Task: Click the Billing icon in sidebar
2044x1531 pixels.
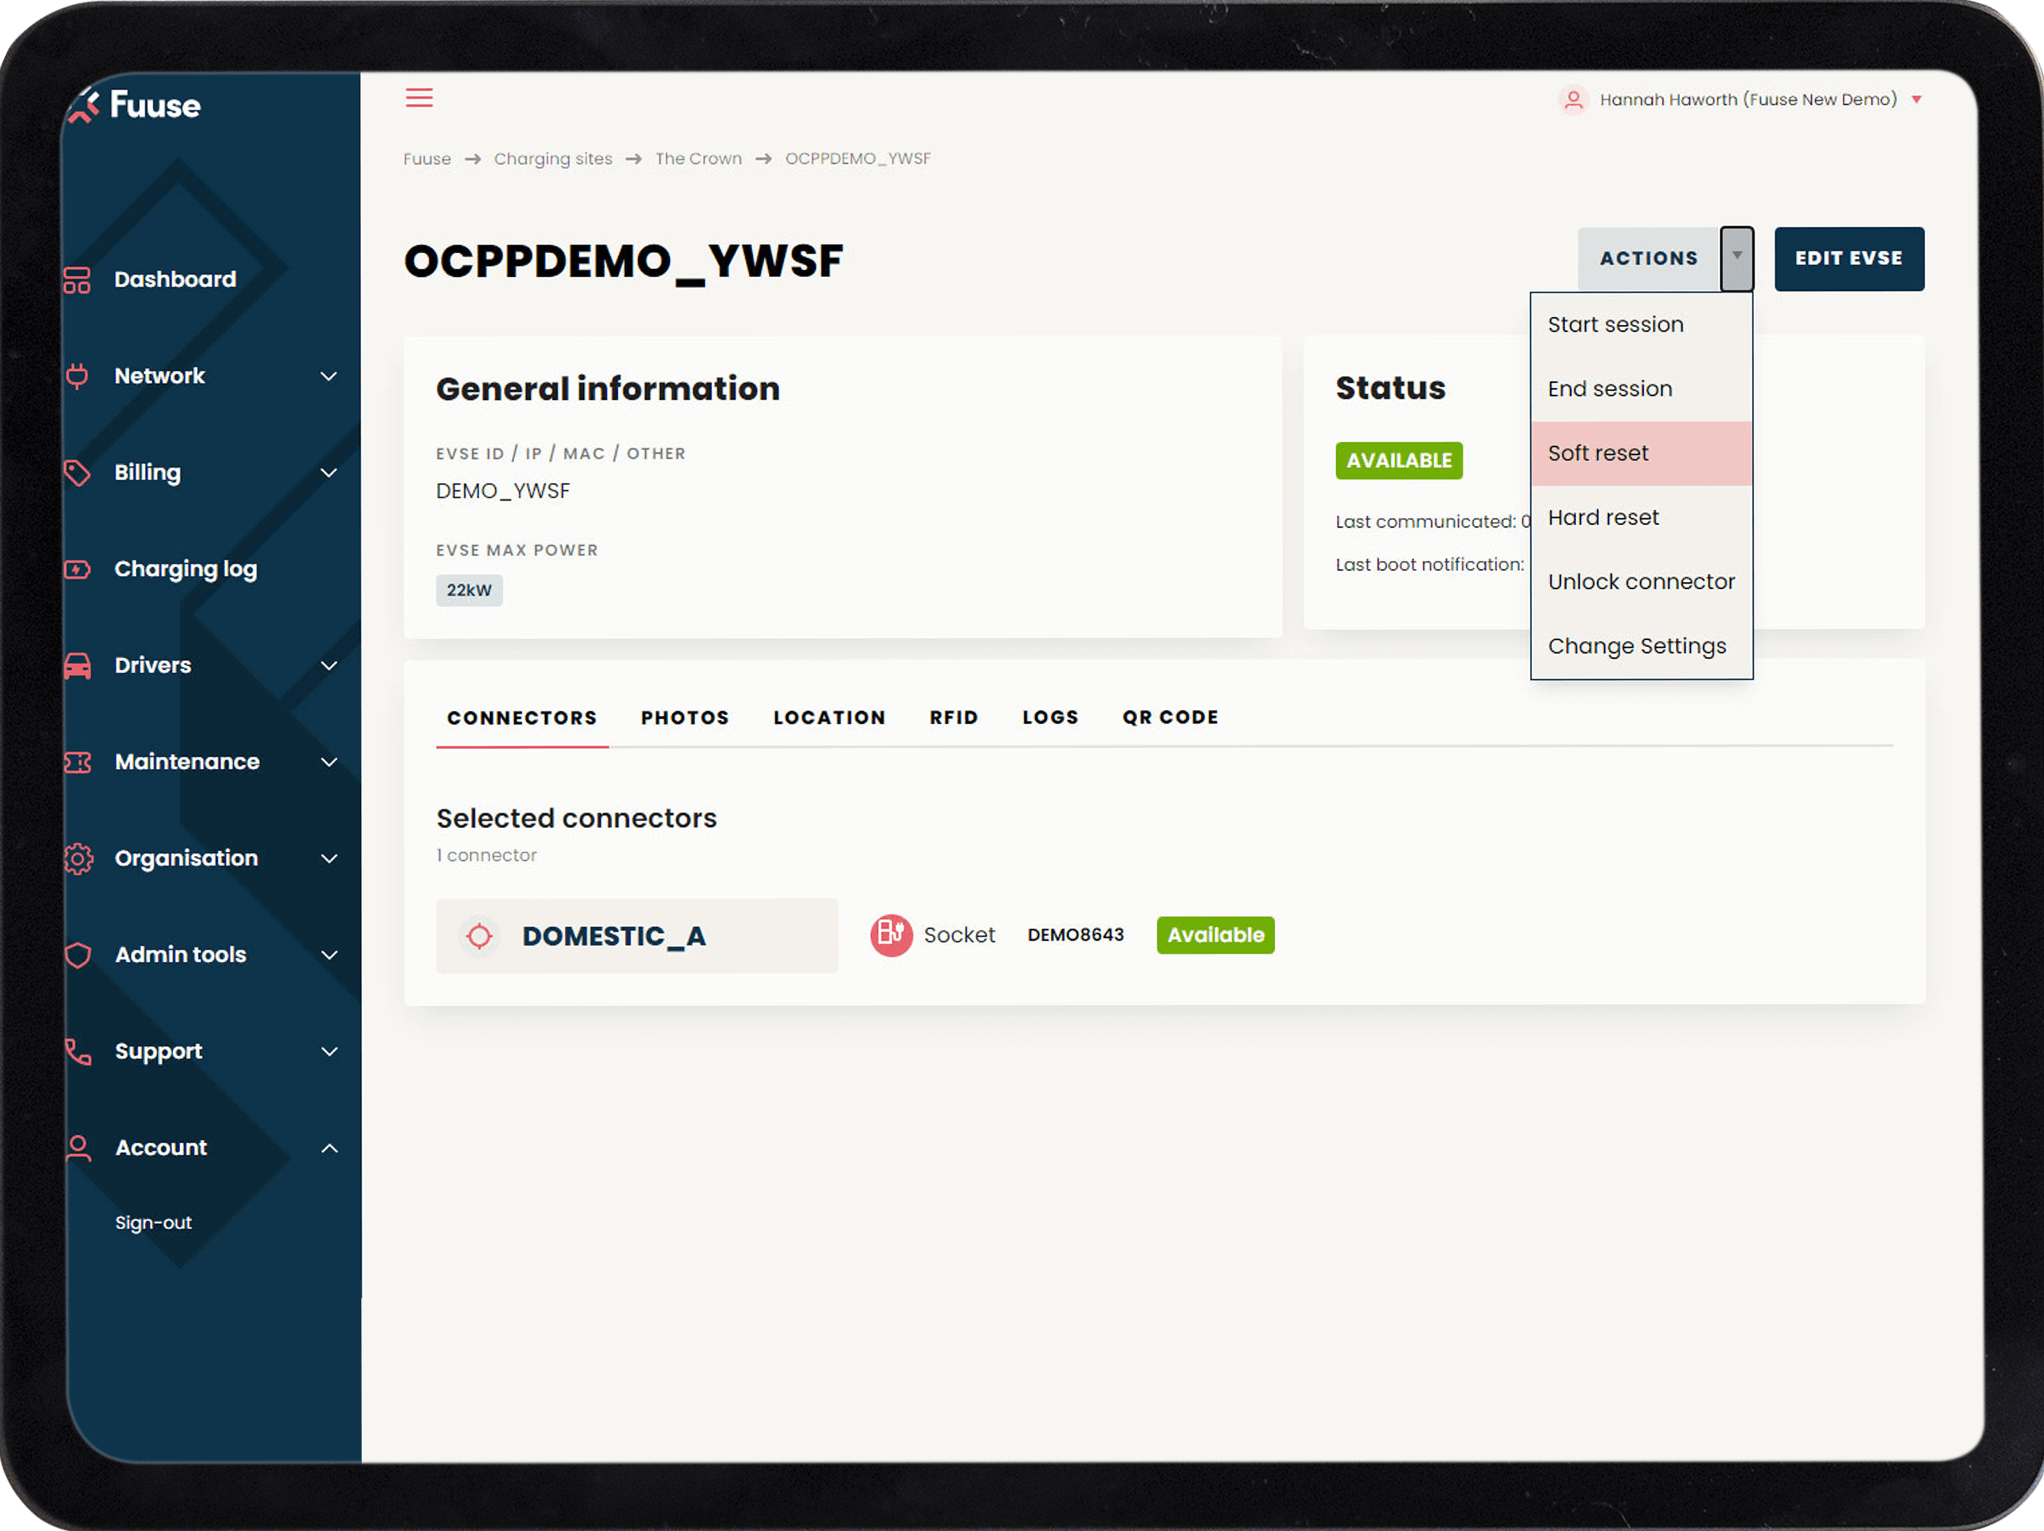Action: coord(77,473)
